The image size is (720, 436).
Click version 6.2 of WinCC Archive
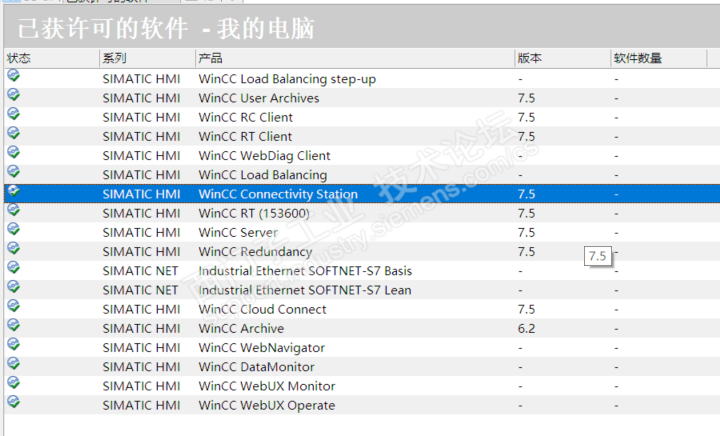(526, 329)
